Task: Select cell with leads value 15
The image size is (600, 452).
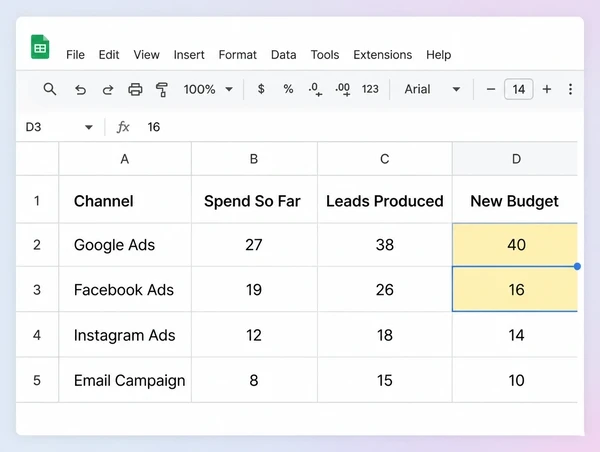Action: tap(385, 380)
